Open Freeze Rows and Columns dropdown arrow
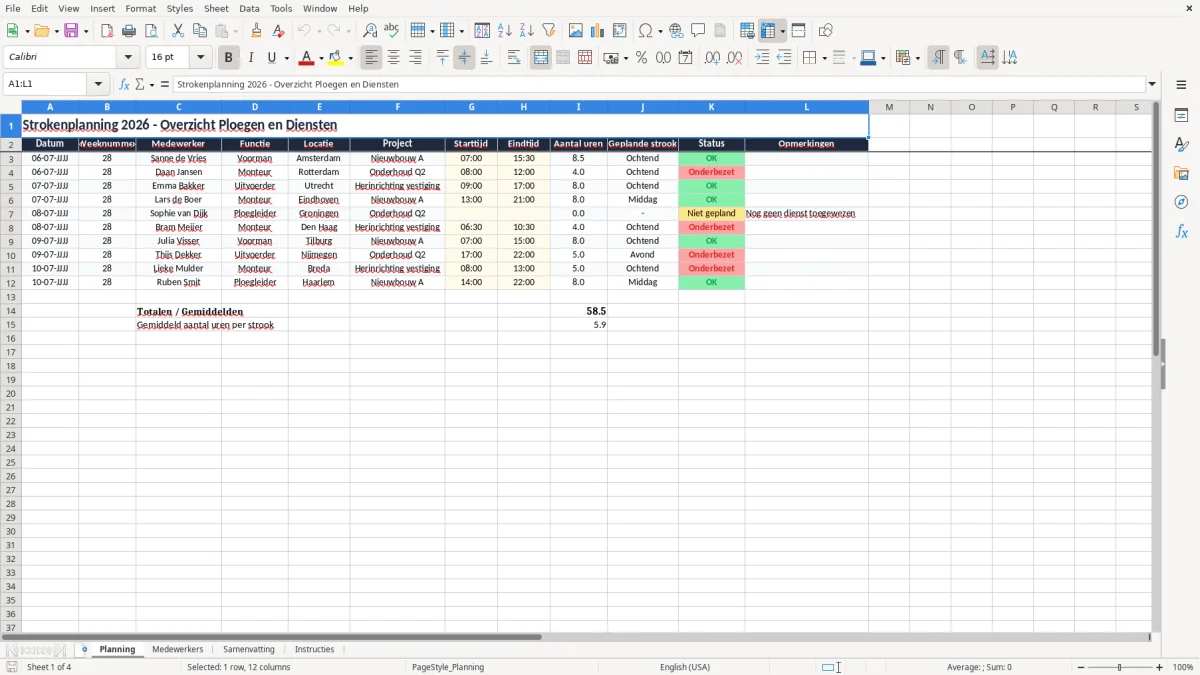The width and height of the screenshot is (1200, 675). (782, 31)
